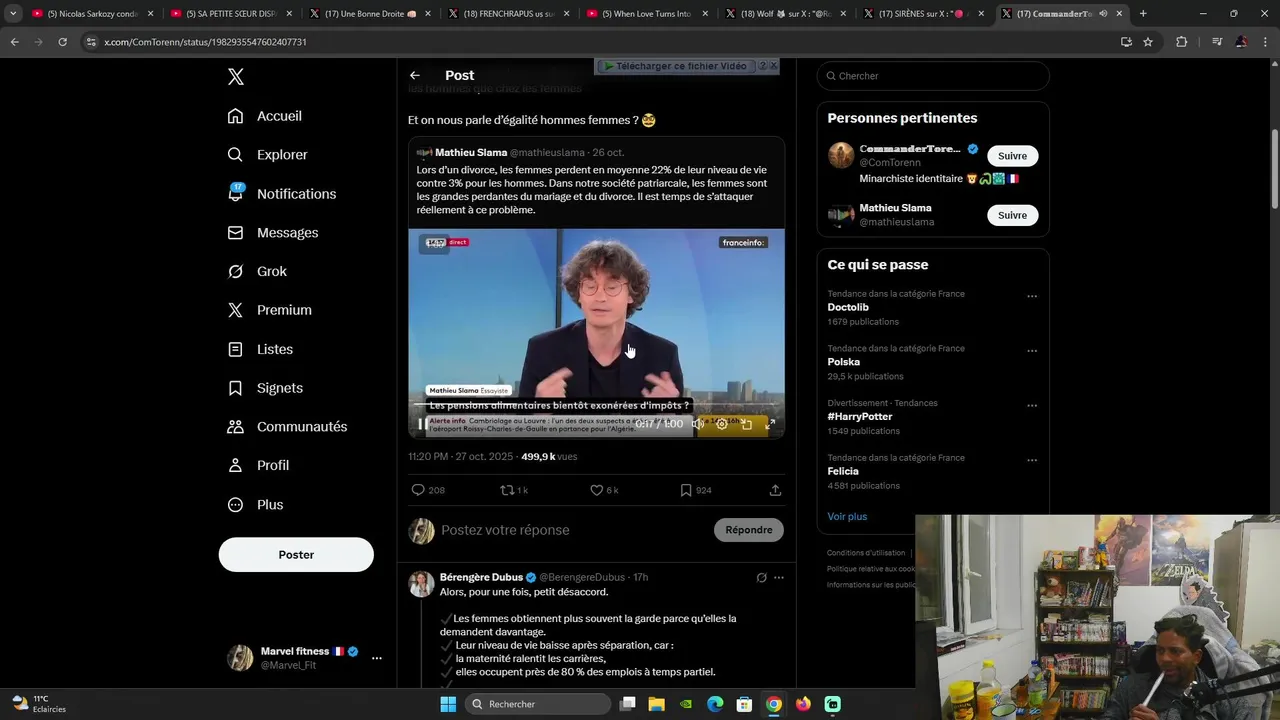
Task: Open new browser tab
Action: click(1143, 14)
